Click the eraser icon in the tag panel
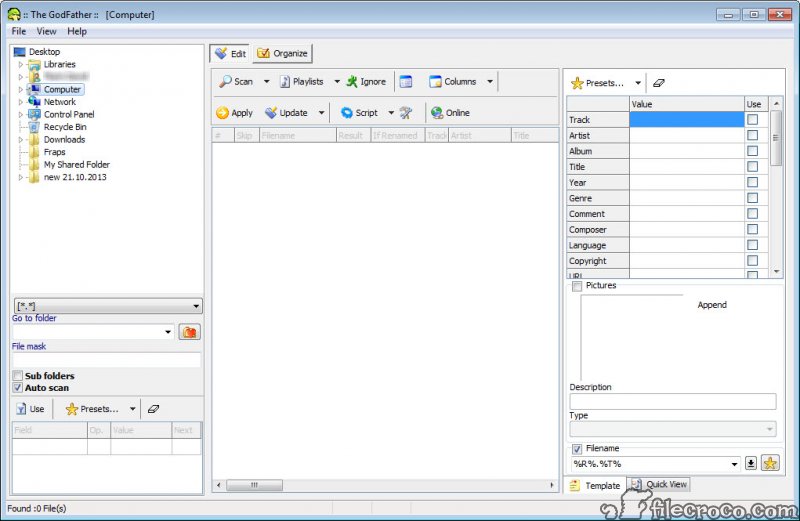 coord(659,83)
